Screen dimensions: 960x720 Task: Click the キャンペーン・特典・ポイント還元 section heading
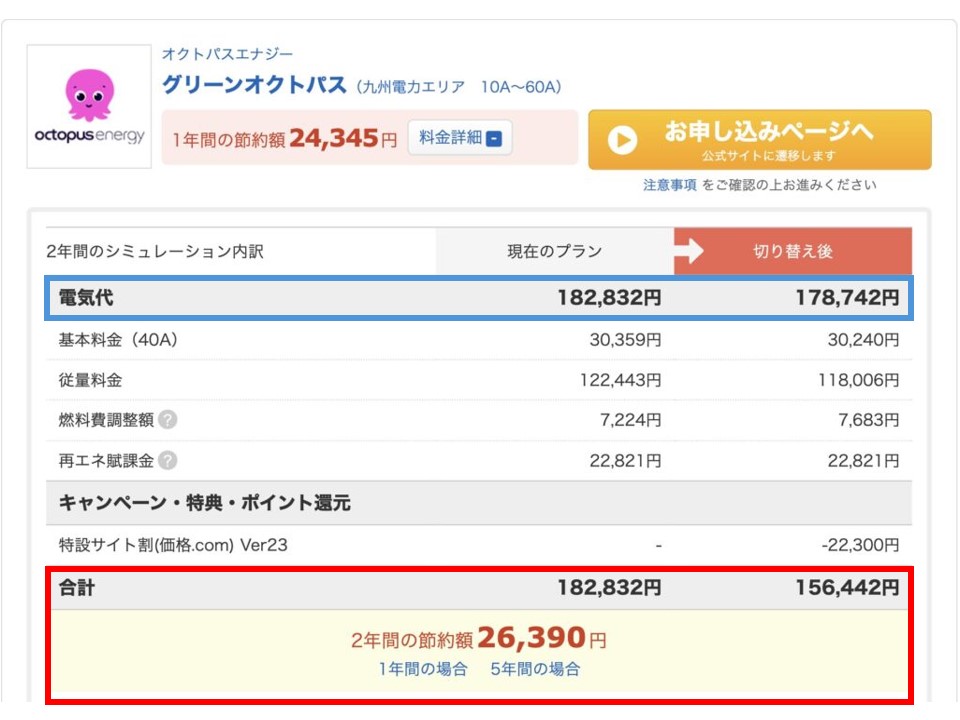tap(204, 503)
